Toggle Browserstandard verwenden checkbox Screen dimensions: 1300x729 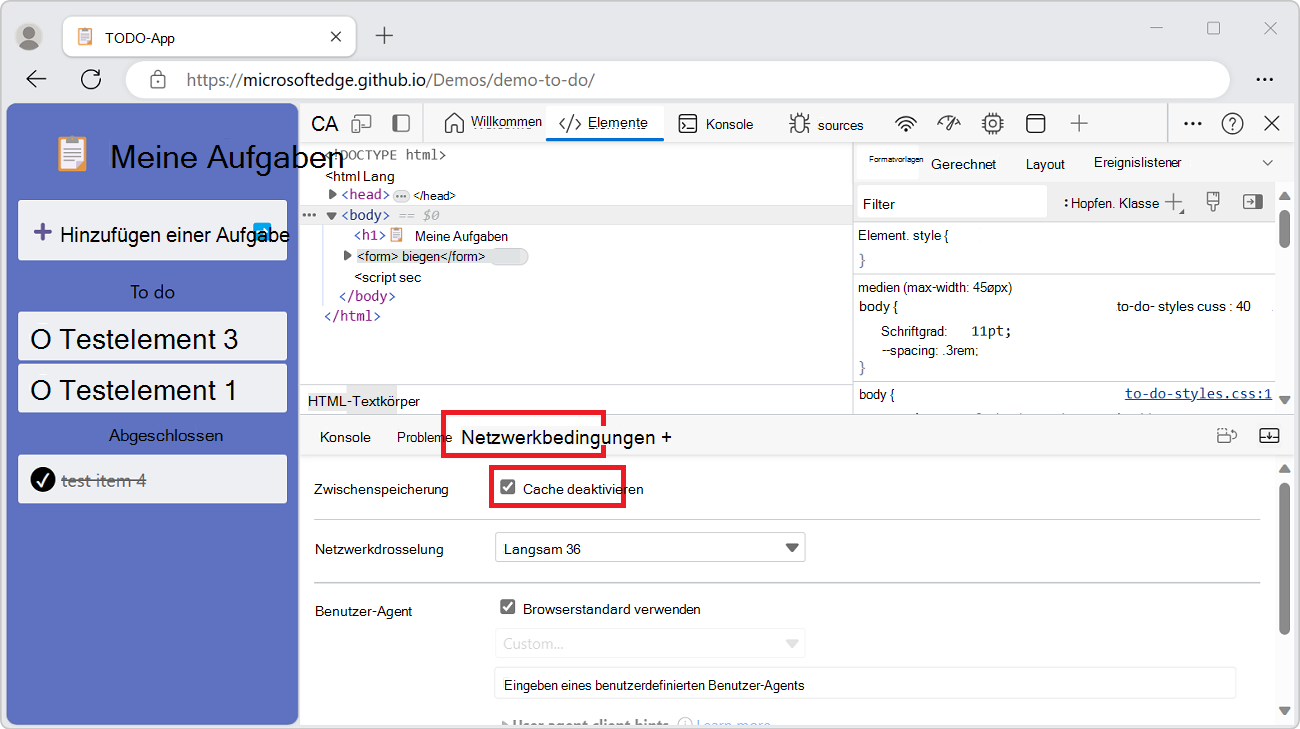click(508, 608)
